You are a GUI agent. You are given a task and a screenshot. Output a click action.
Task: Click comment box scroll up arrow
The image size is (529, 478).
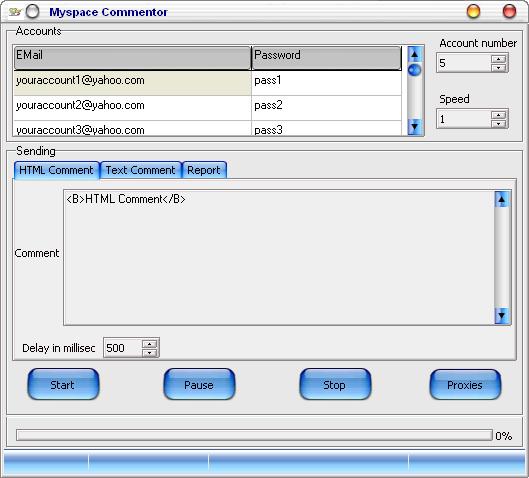click(x=502, y=199)
